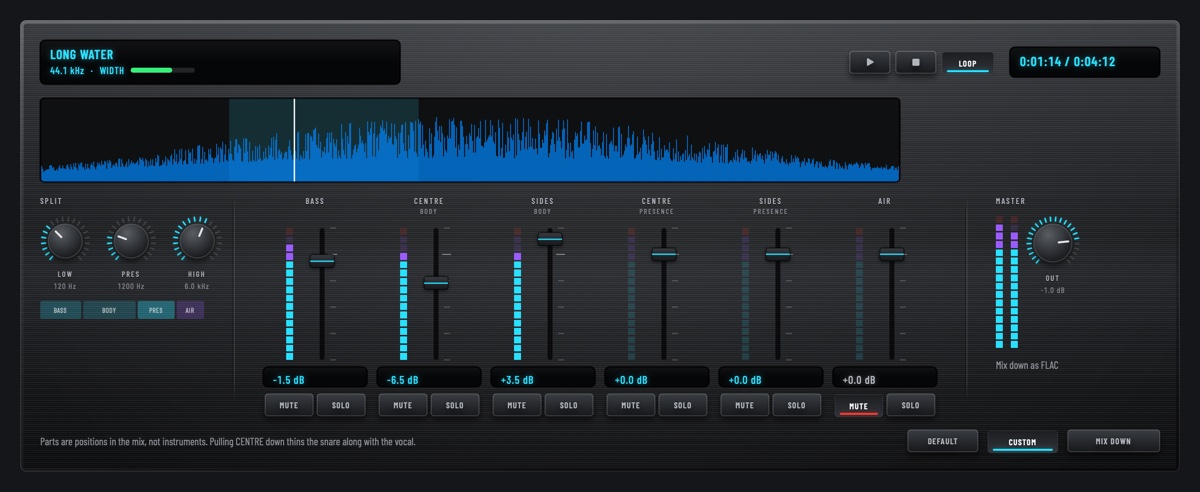Mute the SIDES BODY channel
The image size is (1200, 492).
pos(517,405)
